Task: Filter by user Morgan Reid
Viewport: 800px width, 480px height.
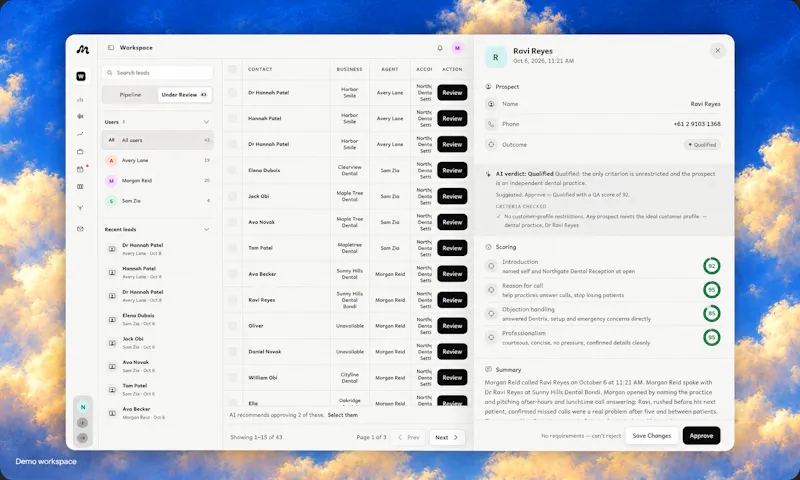Action: tap(157, 181)
